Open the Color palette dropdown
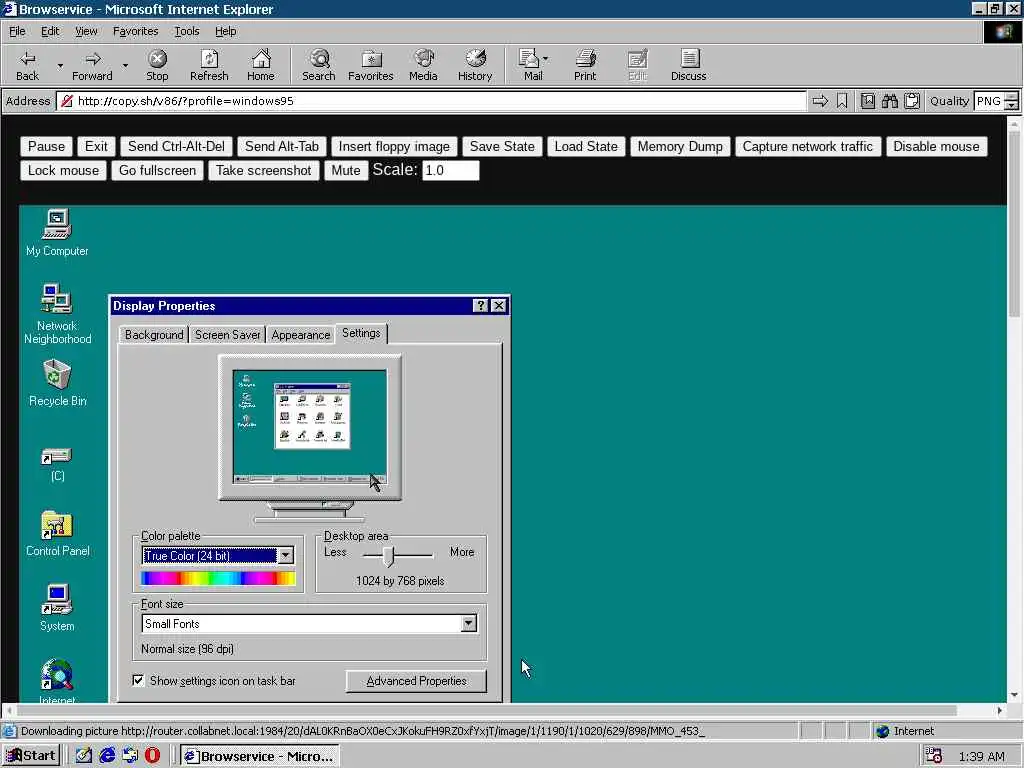This screenshot has height=768, width=1024. click(285, 556)
